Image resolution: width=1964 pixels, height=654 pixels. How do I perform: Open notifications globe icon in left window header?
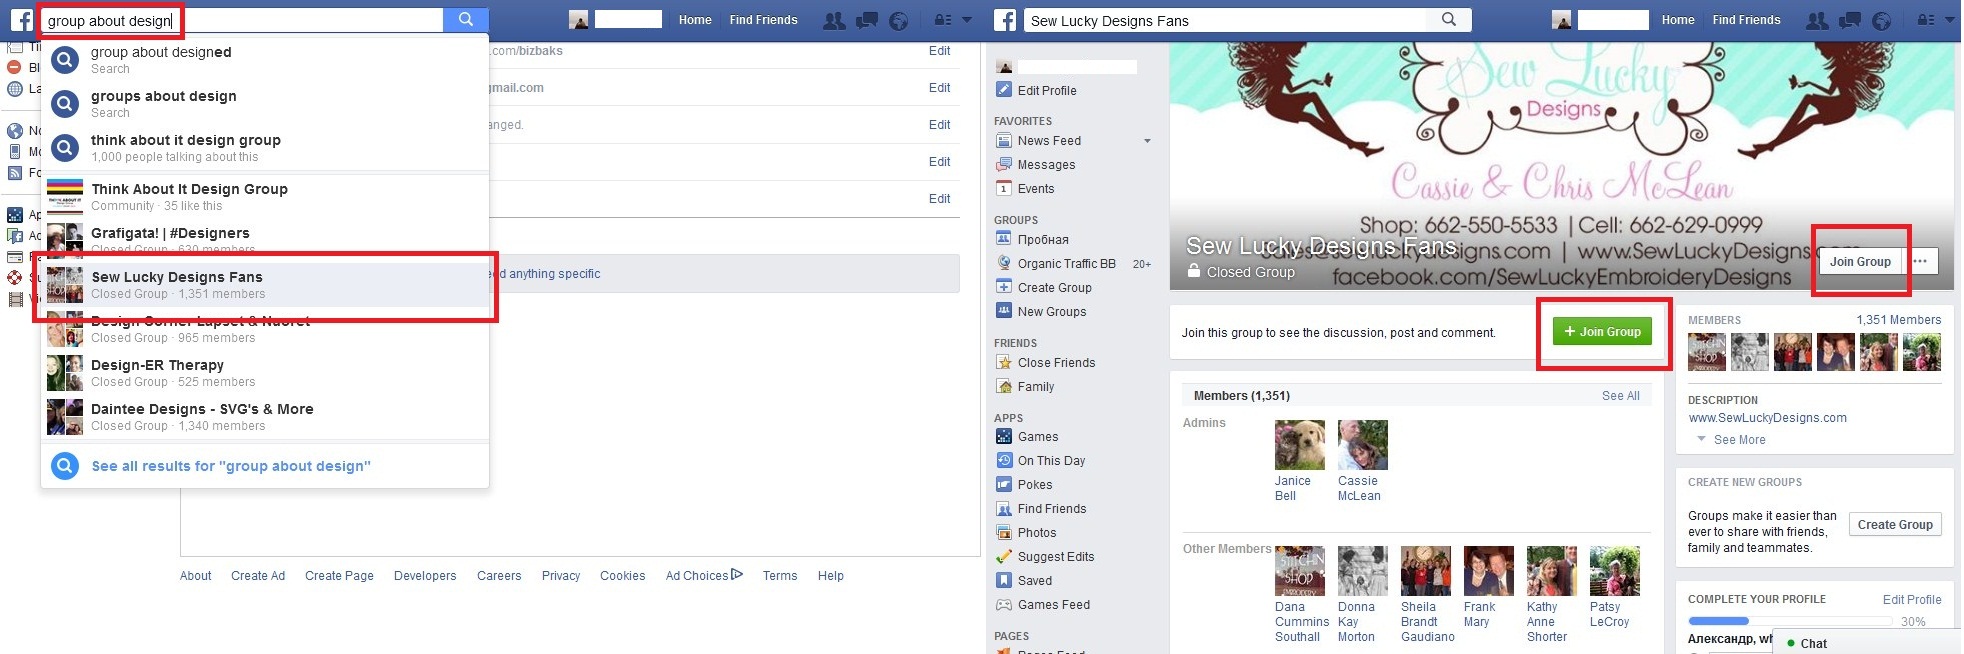pyautogui.click(x=899, y=20)
